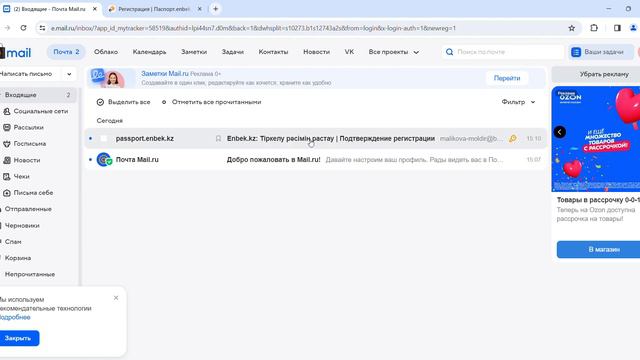Open the Черновики folder
640x360 pixels.
click(x=22, y=225)
